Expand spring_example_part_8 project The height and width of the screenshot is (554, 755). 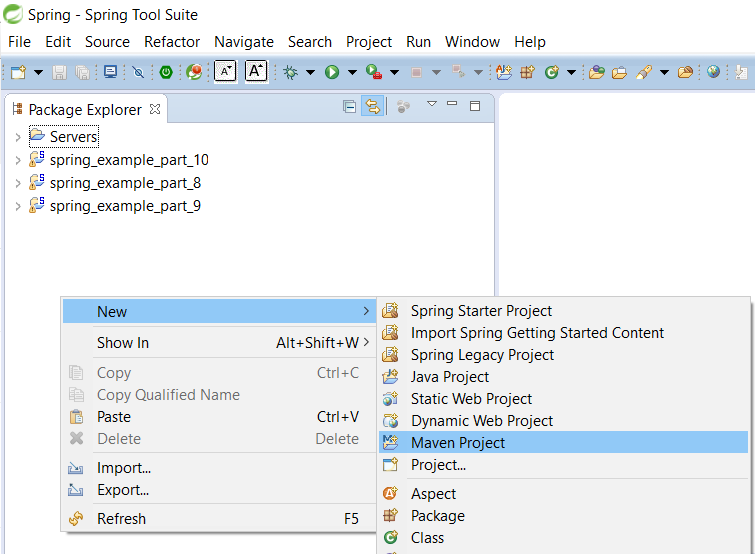tap(18, 183)
